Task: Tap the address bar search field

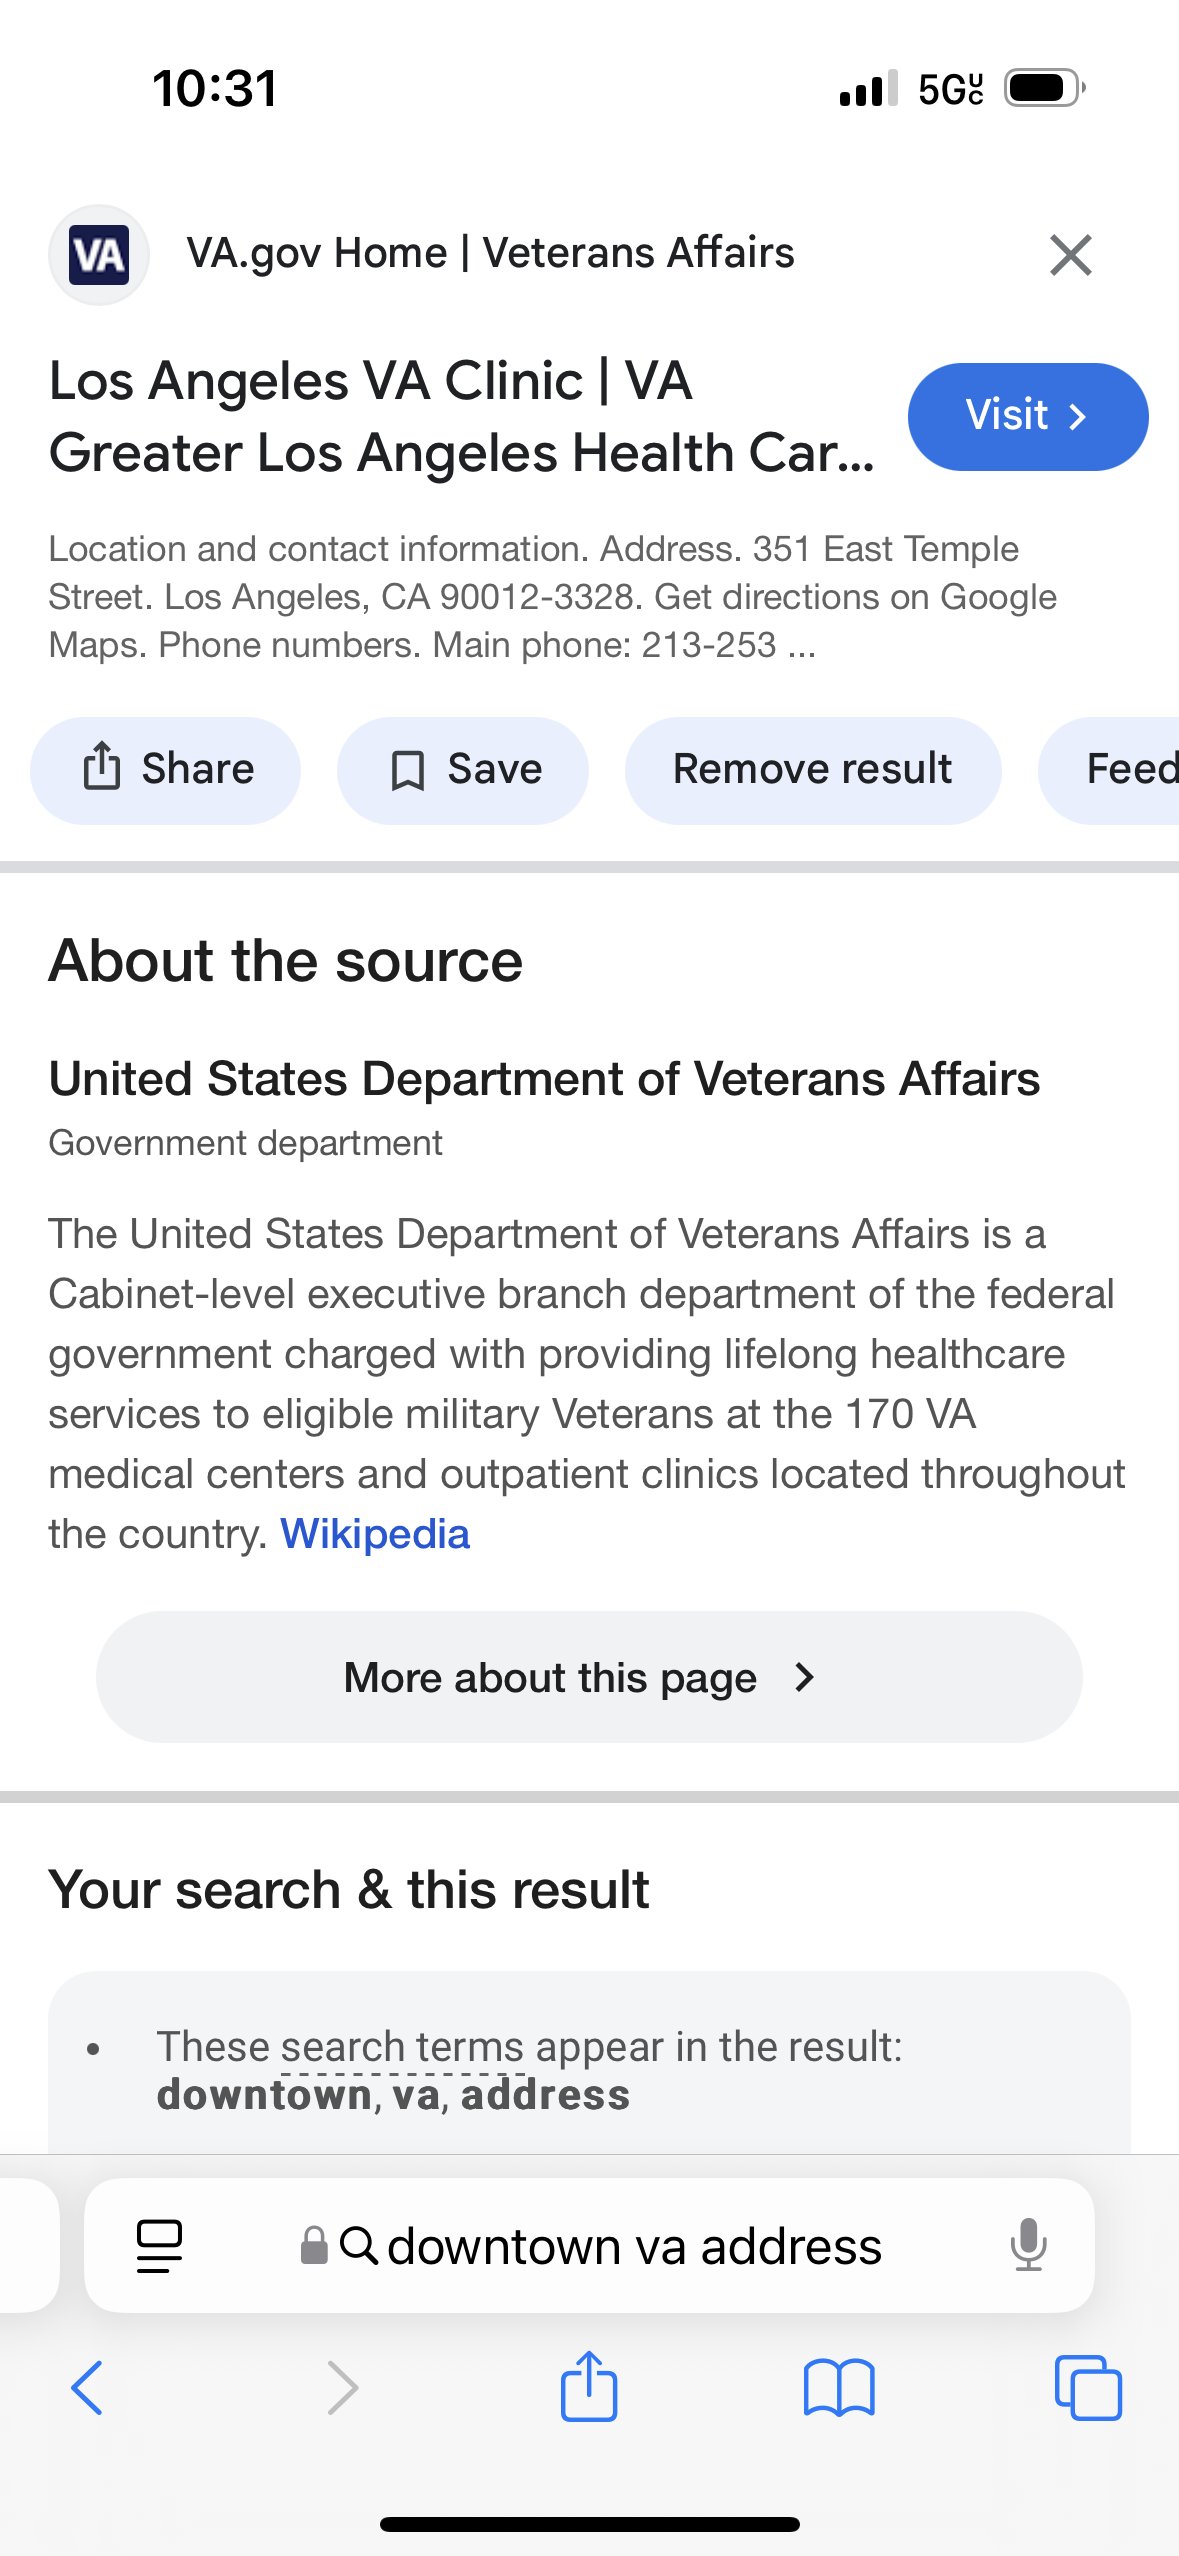Action: click(589, 2246)
